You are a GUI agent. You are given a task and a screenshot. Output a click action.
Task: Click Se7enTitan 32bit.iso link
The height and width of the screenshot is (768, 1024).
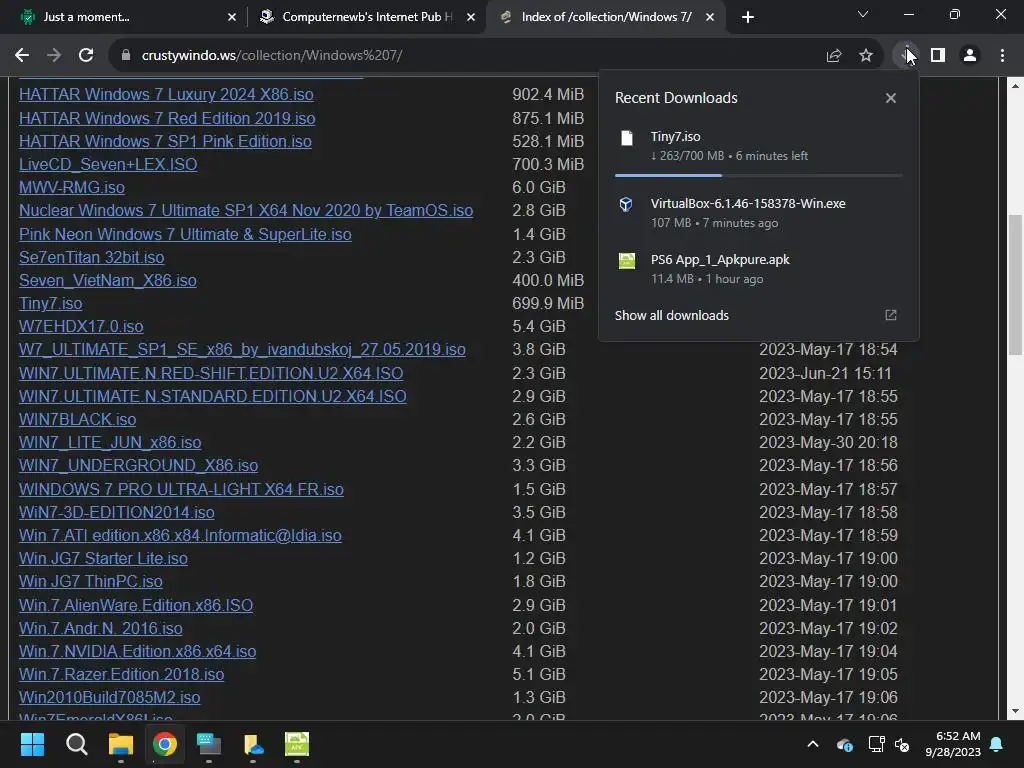click(91, 257)
